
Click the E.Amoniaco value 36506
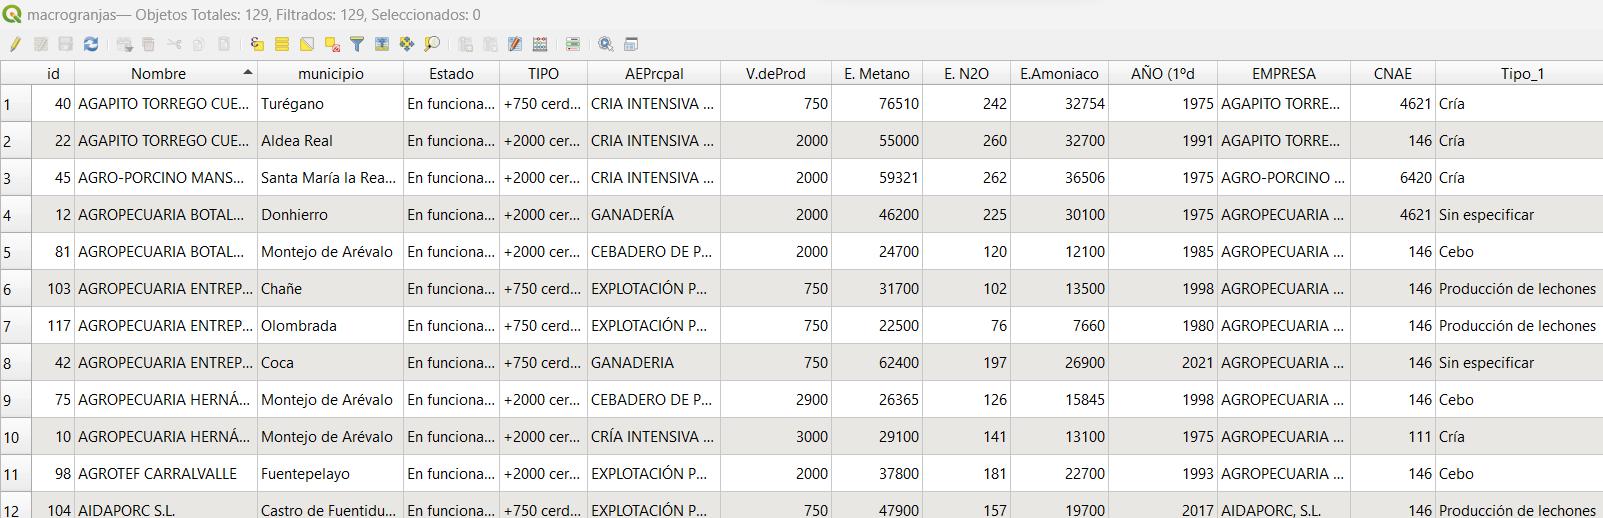click(x=1059, y=178)
